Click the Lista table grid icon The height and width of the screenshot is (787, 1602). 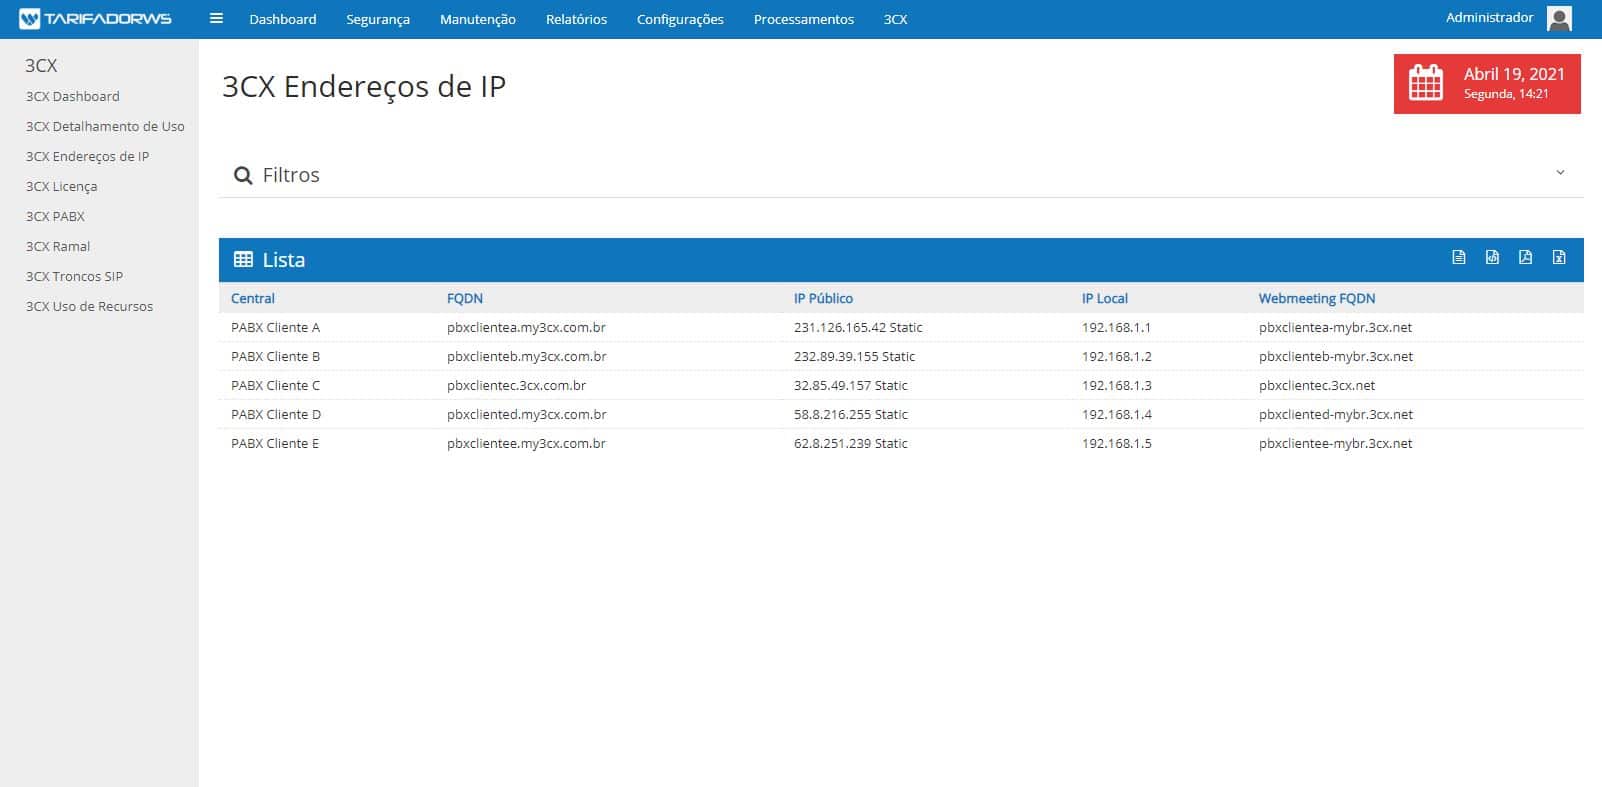(243, 260)
